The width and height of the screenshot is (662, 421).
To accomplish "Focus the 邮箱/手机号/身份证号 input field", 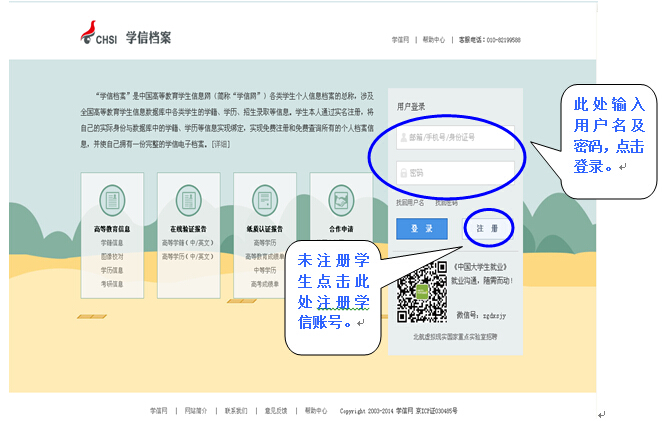I will [x=455, y=137].
